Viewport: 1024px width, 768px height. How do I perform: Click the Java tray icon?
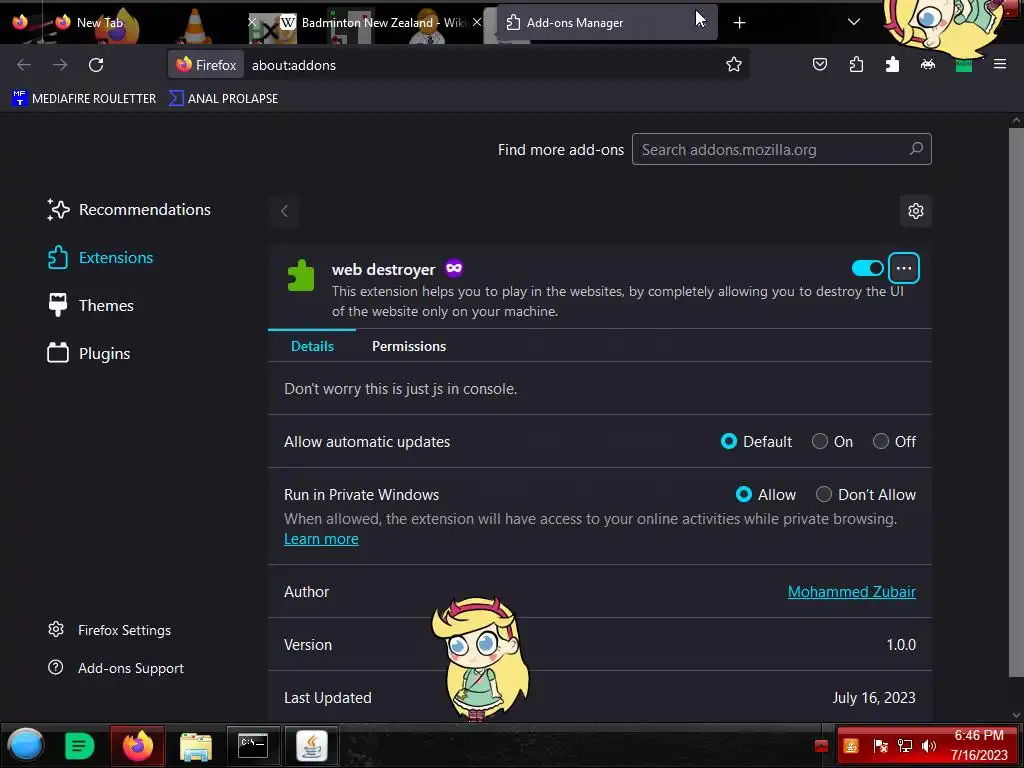click(x=851, y=746)
